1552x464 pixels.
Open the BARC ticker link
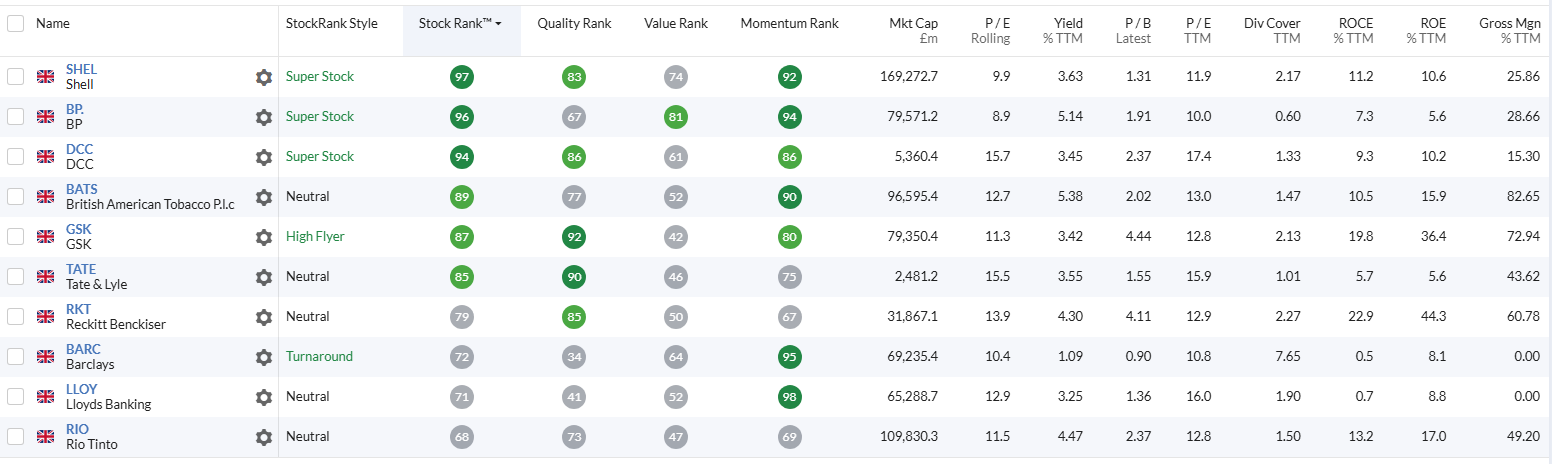[83, 349]
